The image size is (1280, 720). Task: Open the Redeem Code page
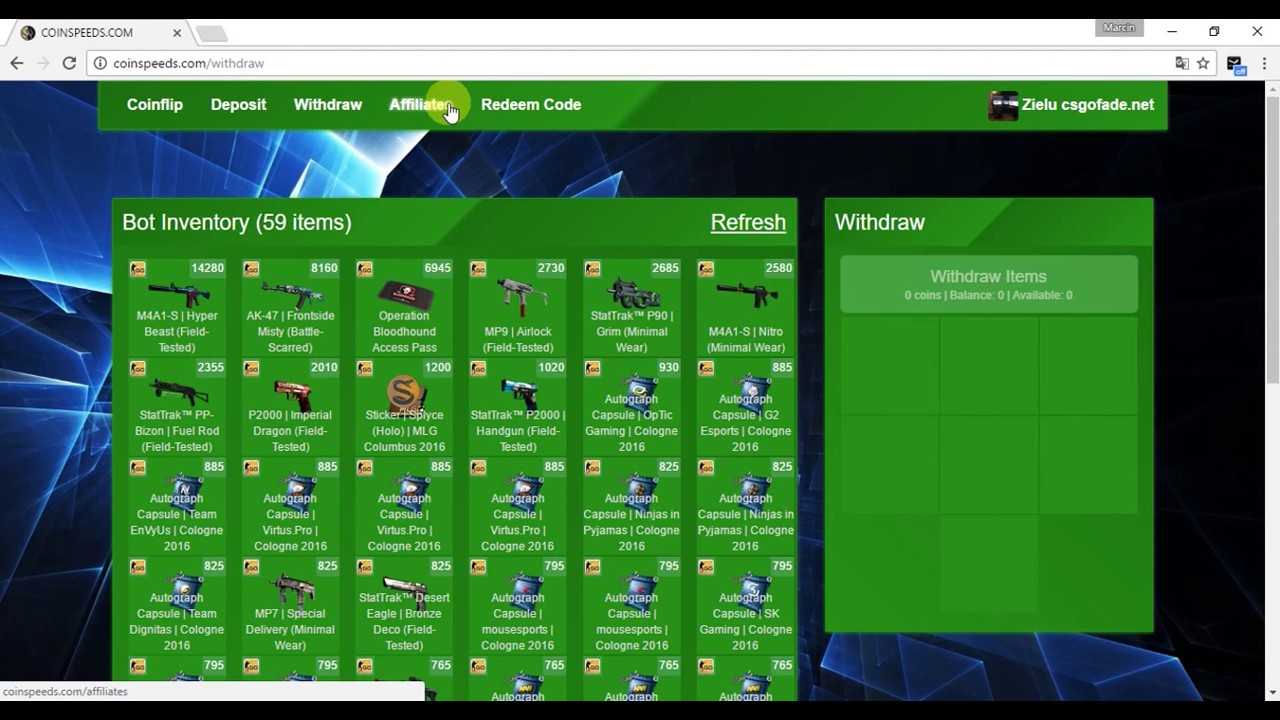[531, 104]
